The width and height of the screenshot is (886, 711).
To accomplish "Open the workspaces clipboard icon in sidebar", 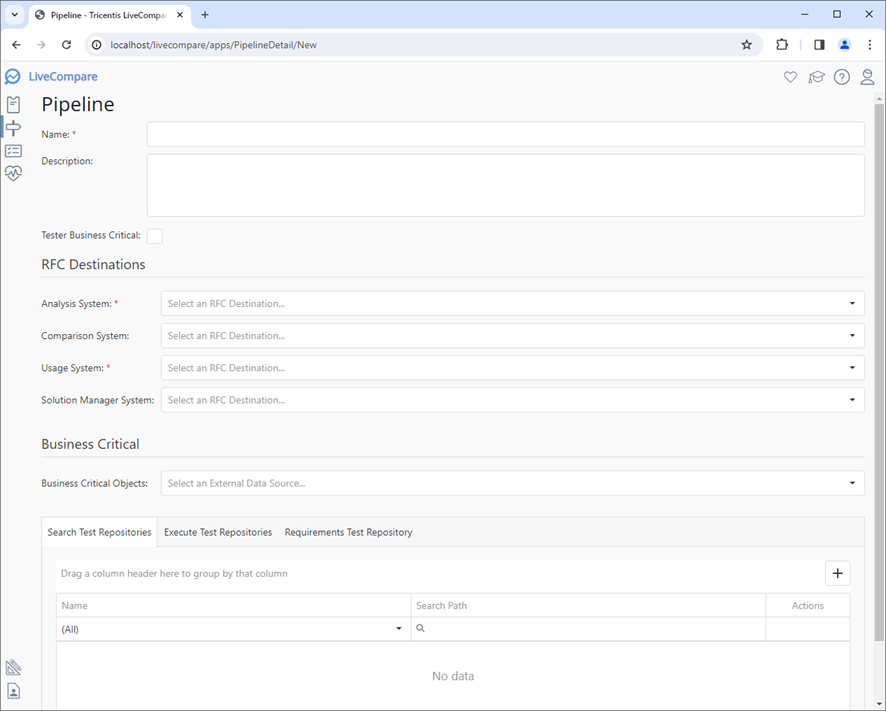I will click(13, 104).
